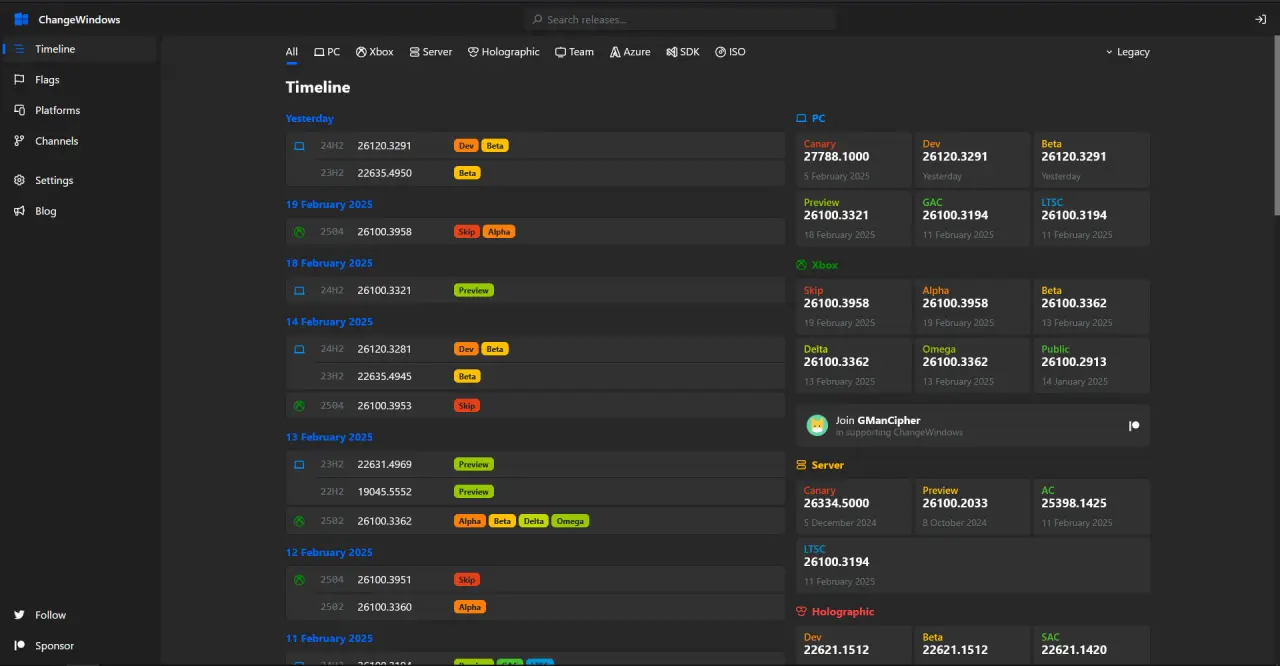Select the Holographic filter tab
The height and width of the screenshot is (666, 1280).
coord(504,52)
